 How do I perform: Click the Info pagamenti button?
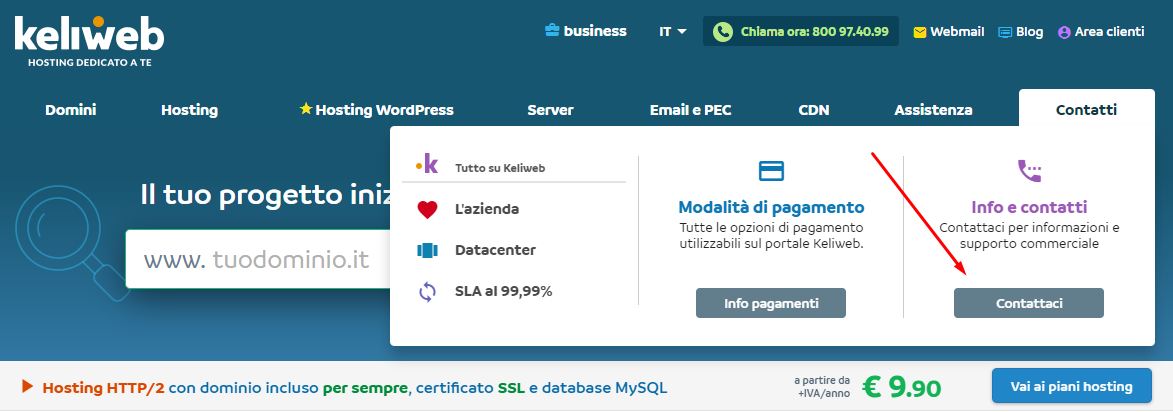tap(771, 304)
